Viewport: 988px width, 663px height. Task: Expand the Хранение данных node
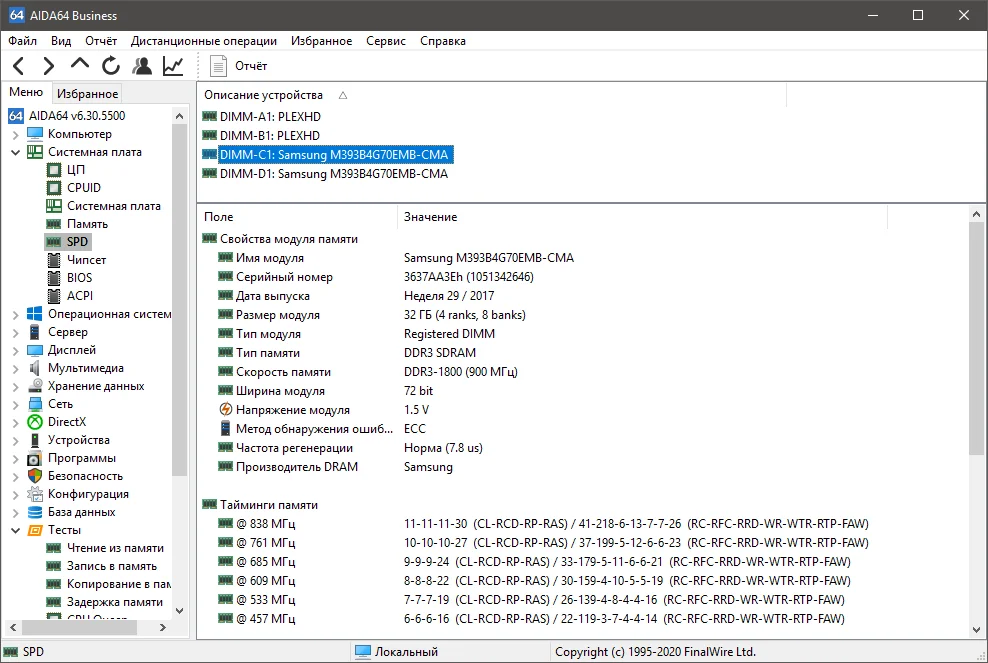point(16,386)
